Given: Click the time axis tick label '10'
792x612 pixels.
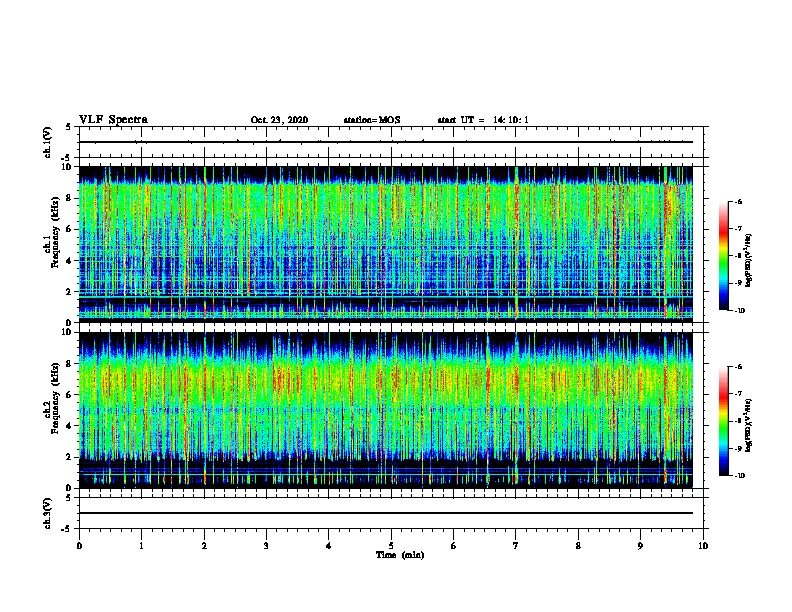Looking at the screenshot, I should [703, 546].
